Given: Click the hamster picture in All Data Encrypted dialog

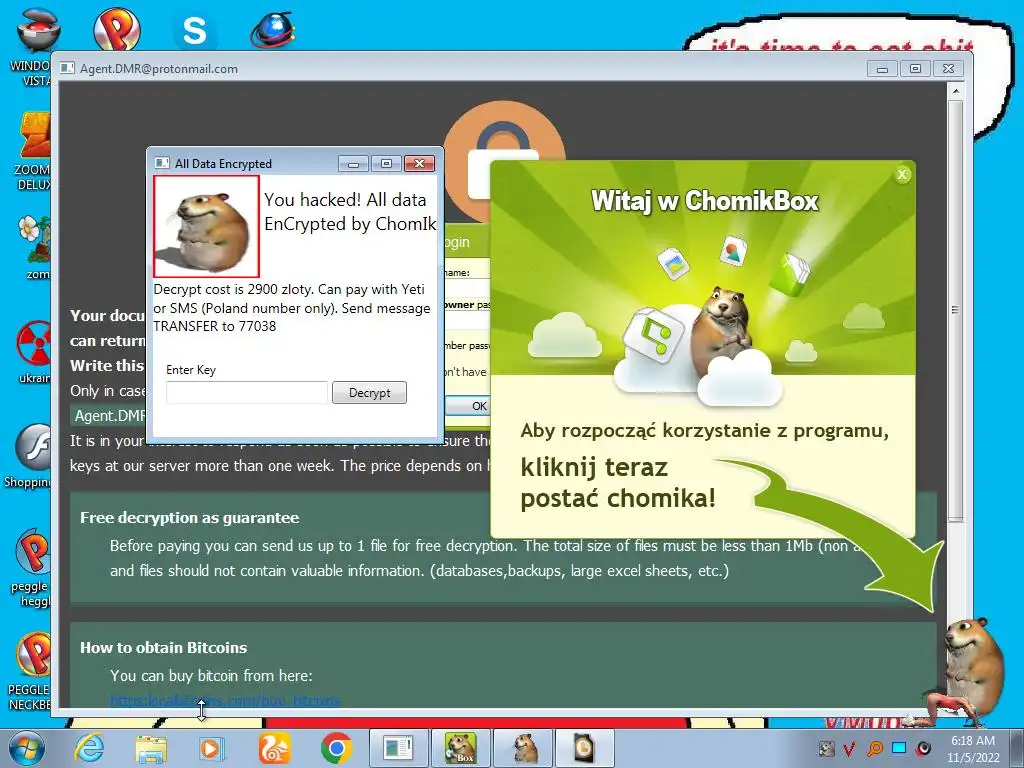Looking at the screenshot, I should point(206,226).
